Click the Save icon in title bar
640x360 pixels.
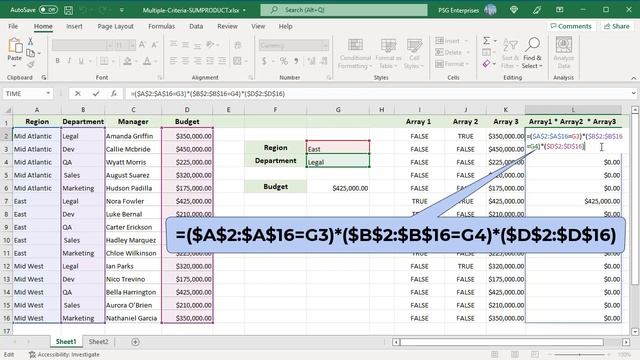coord(69,10)
